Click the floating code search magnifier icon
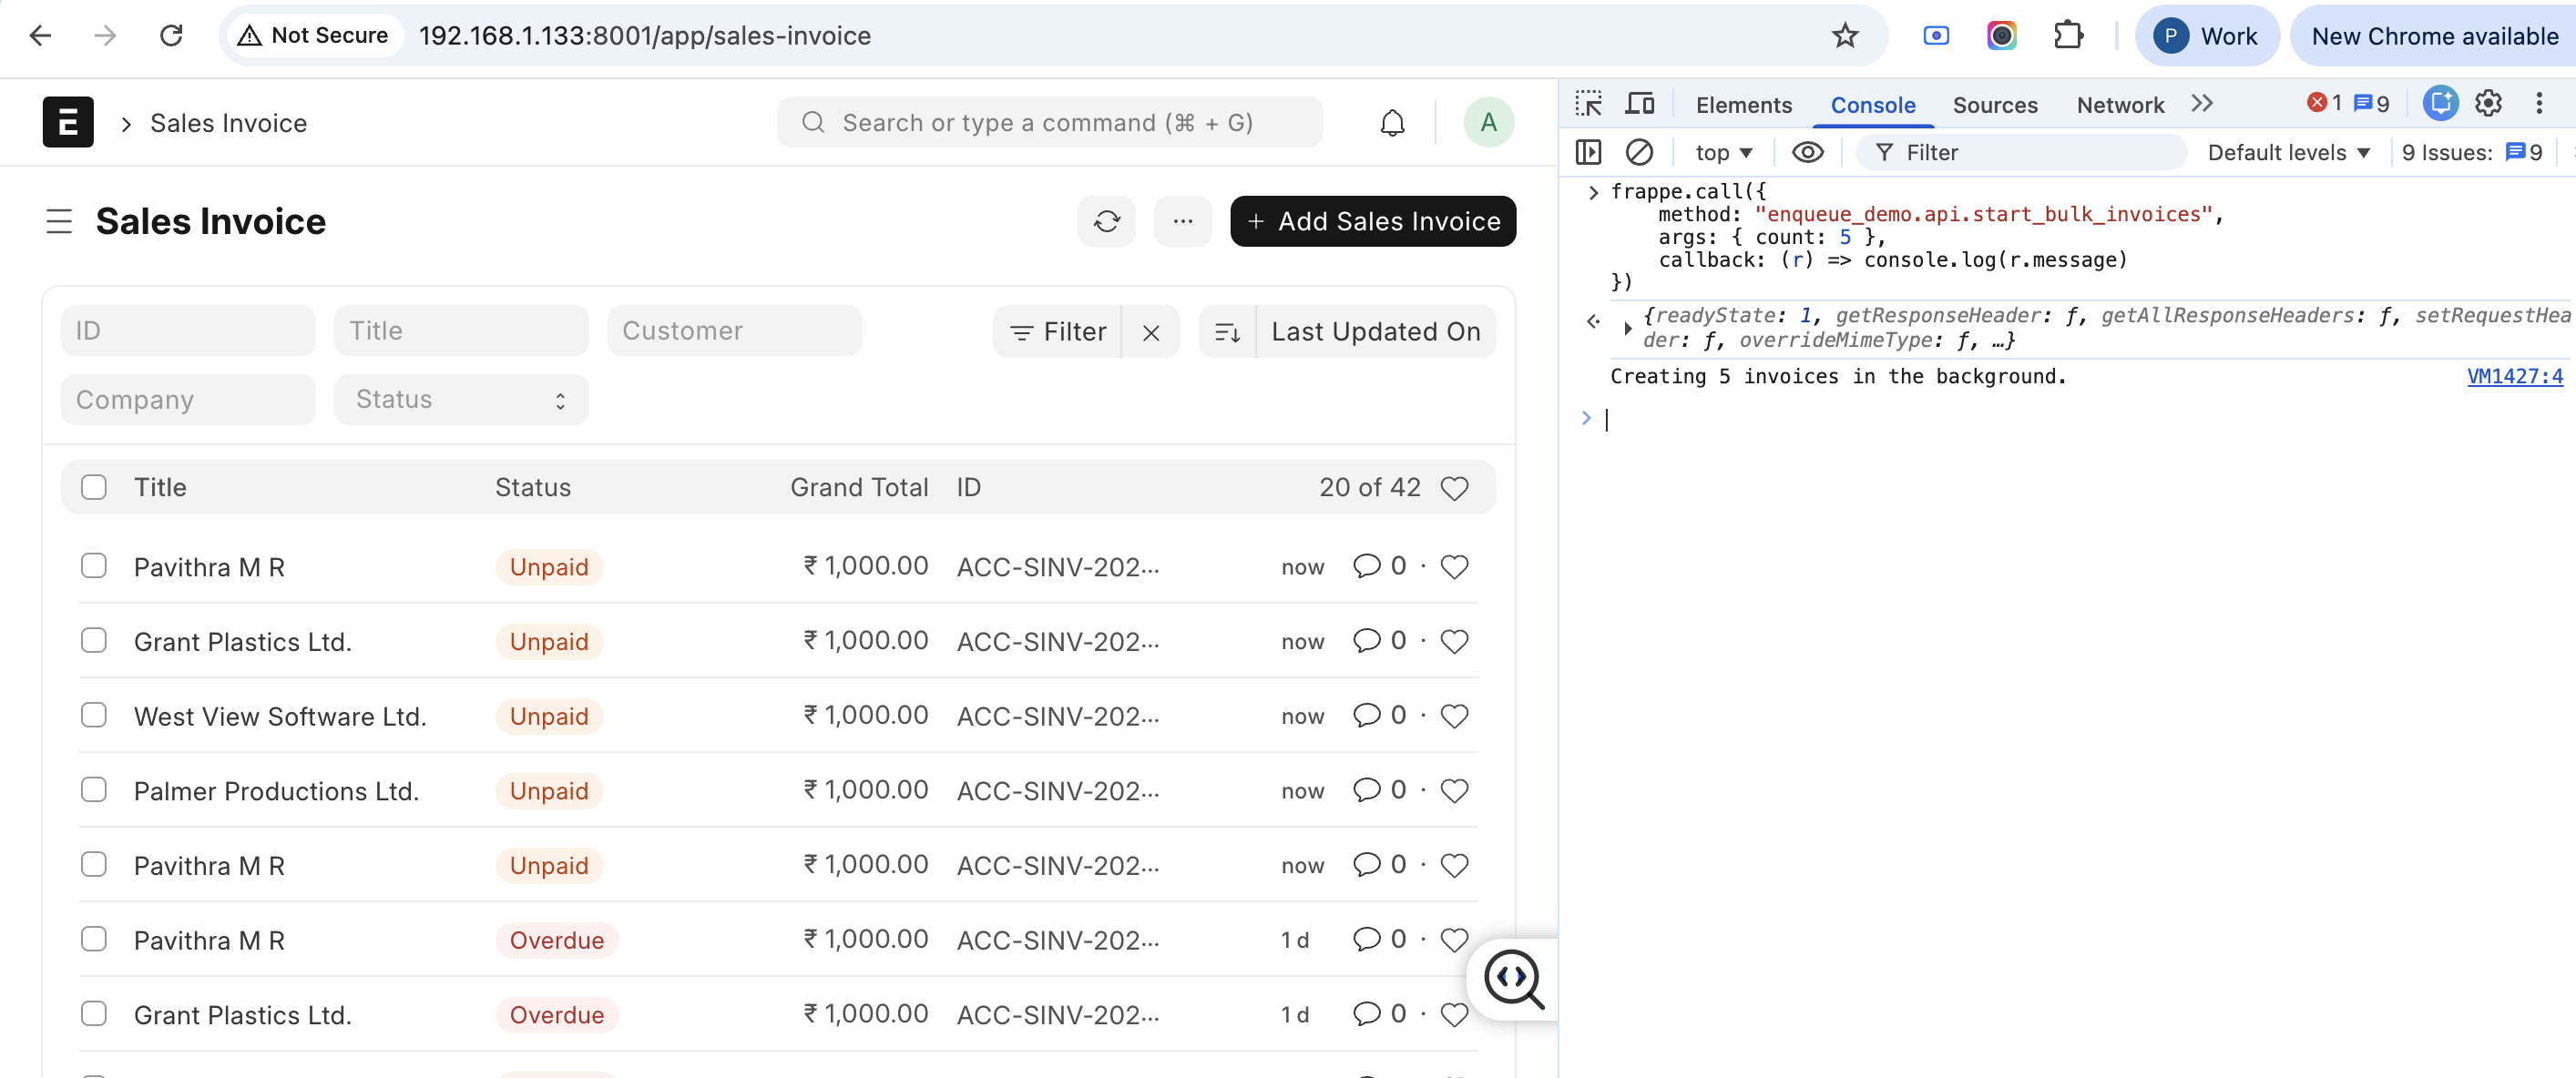Image resolution: width=2576 pixels, height=1078 pixels. pos(1513,979)
